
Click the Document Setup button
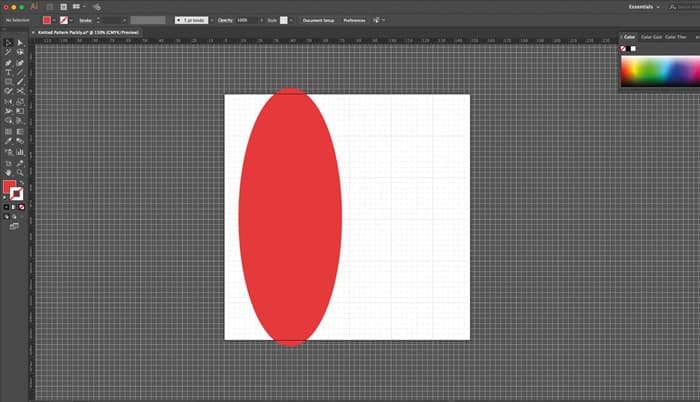click(318, 20)
